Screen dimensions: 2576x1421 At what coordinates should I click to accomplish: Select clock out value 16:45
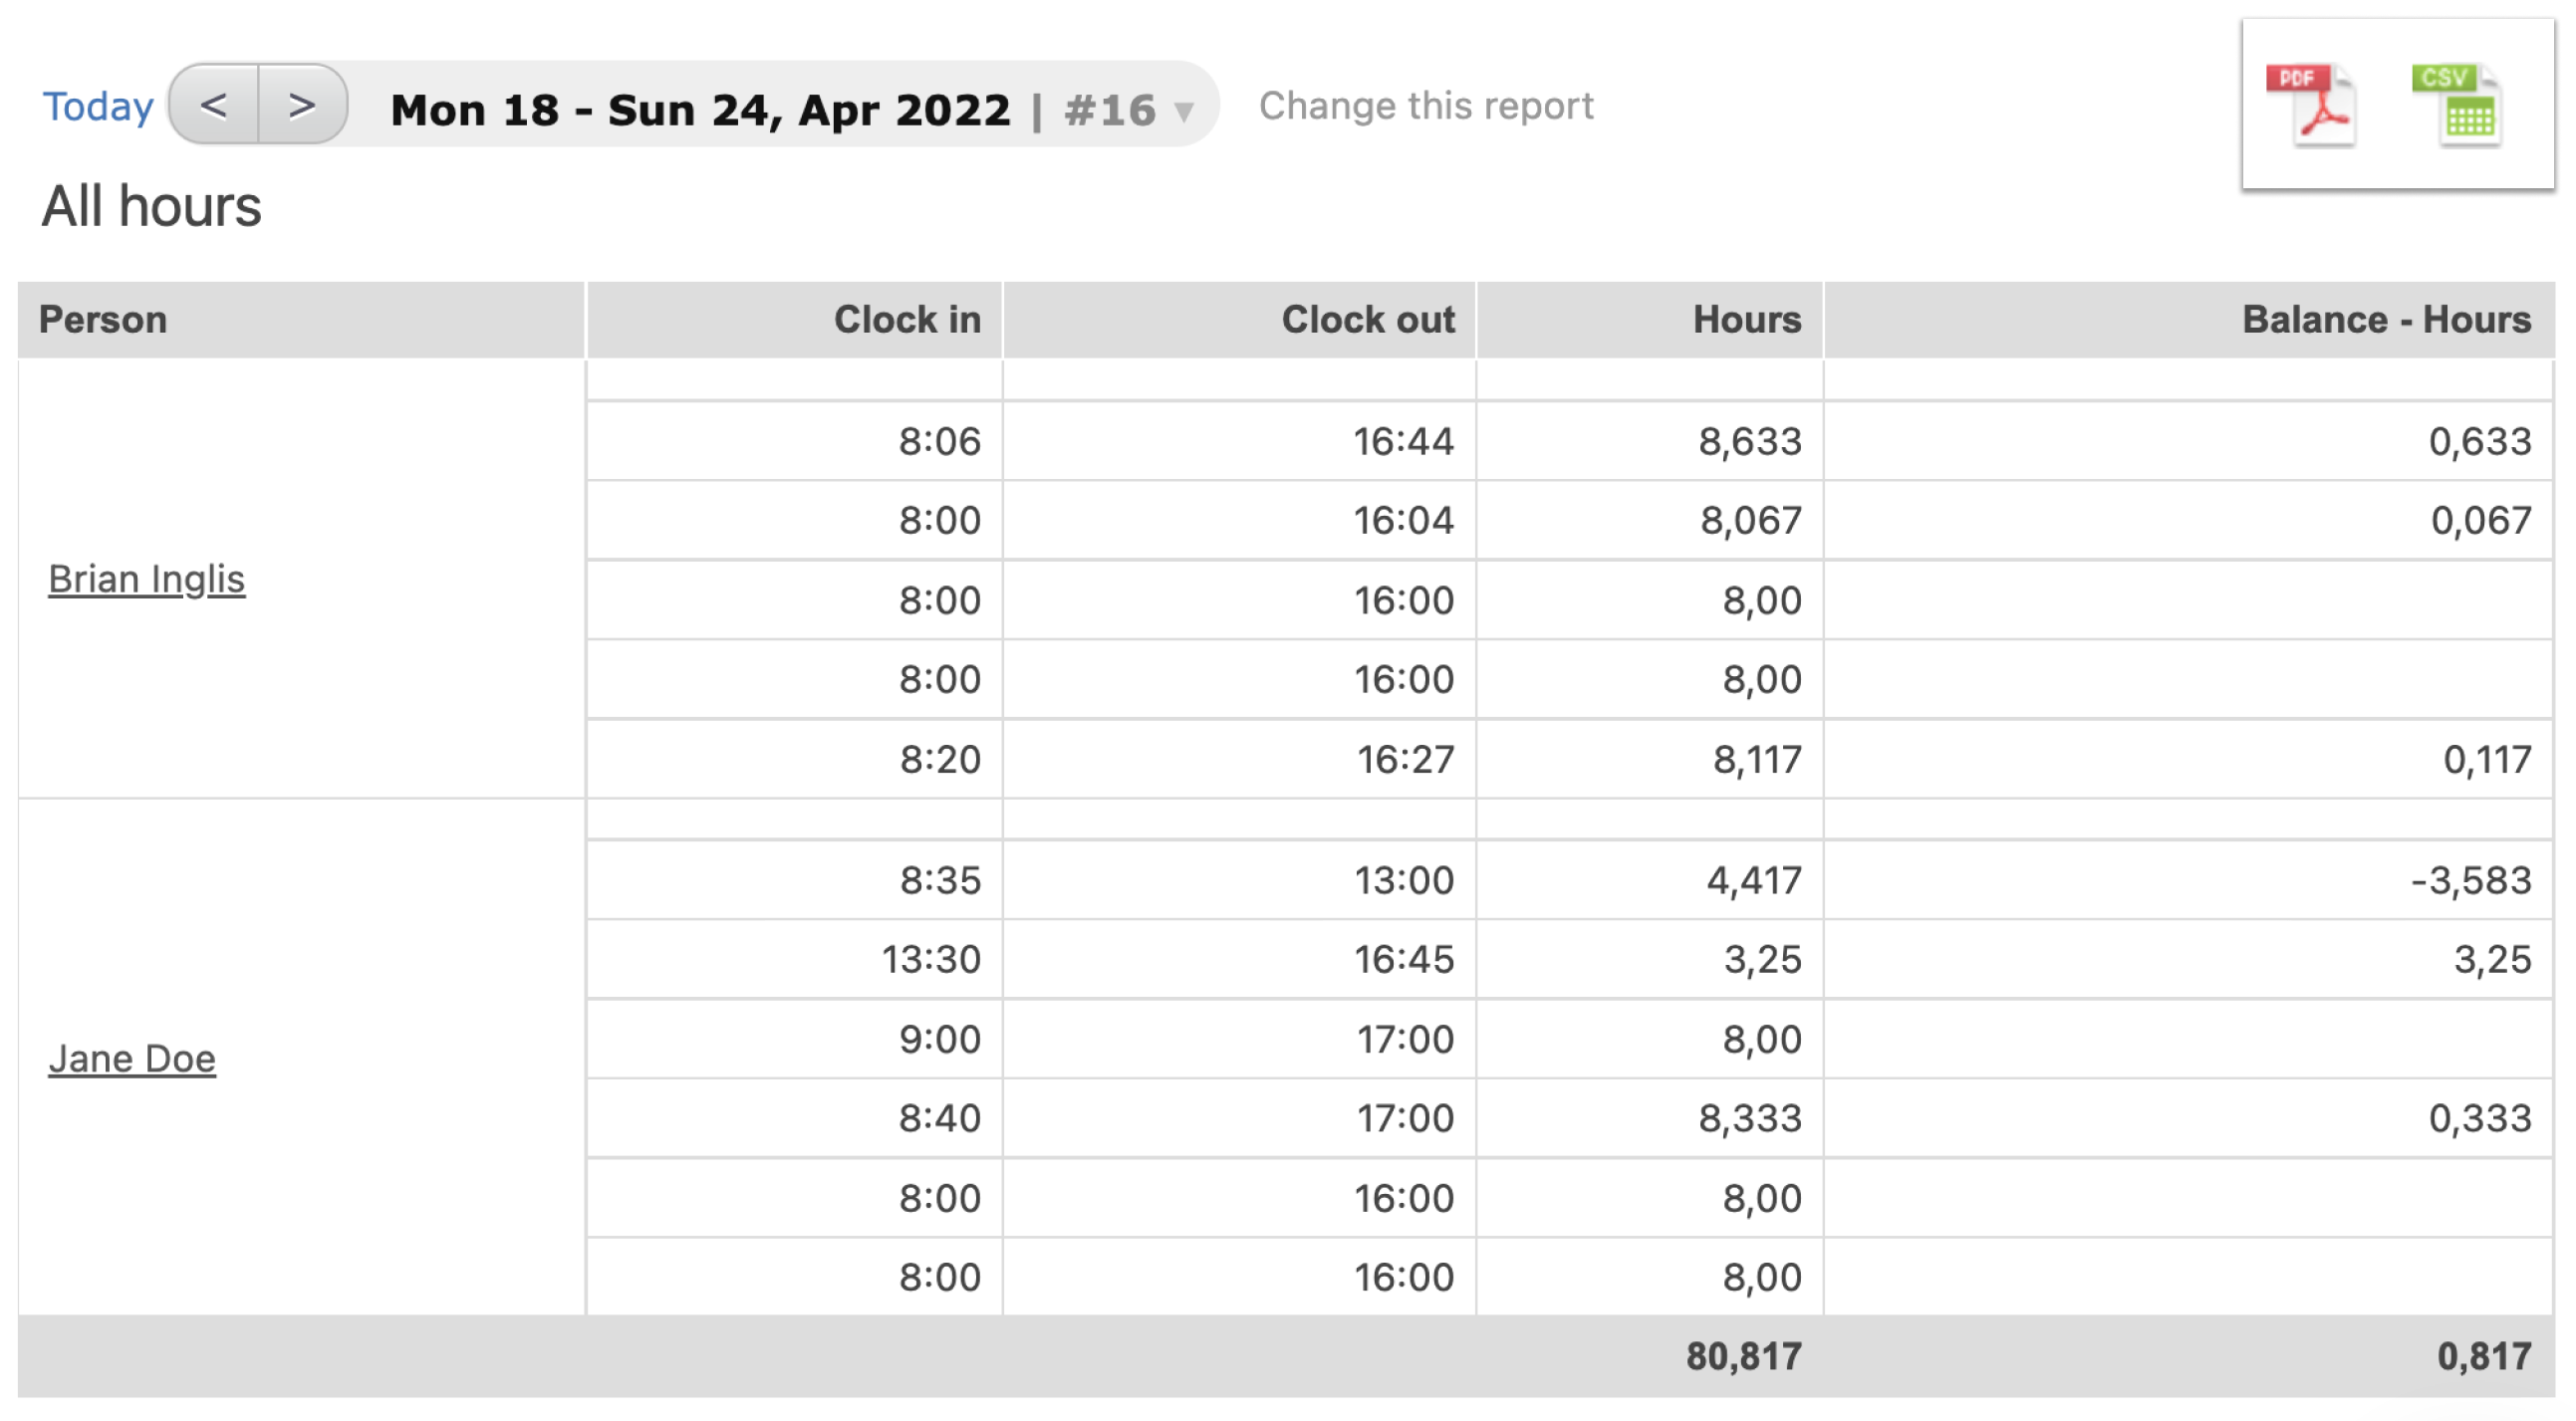pos(1404,960)
